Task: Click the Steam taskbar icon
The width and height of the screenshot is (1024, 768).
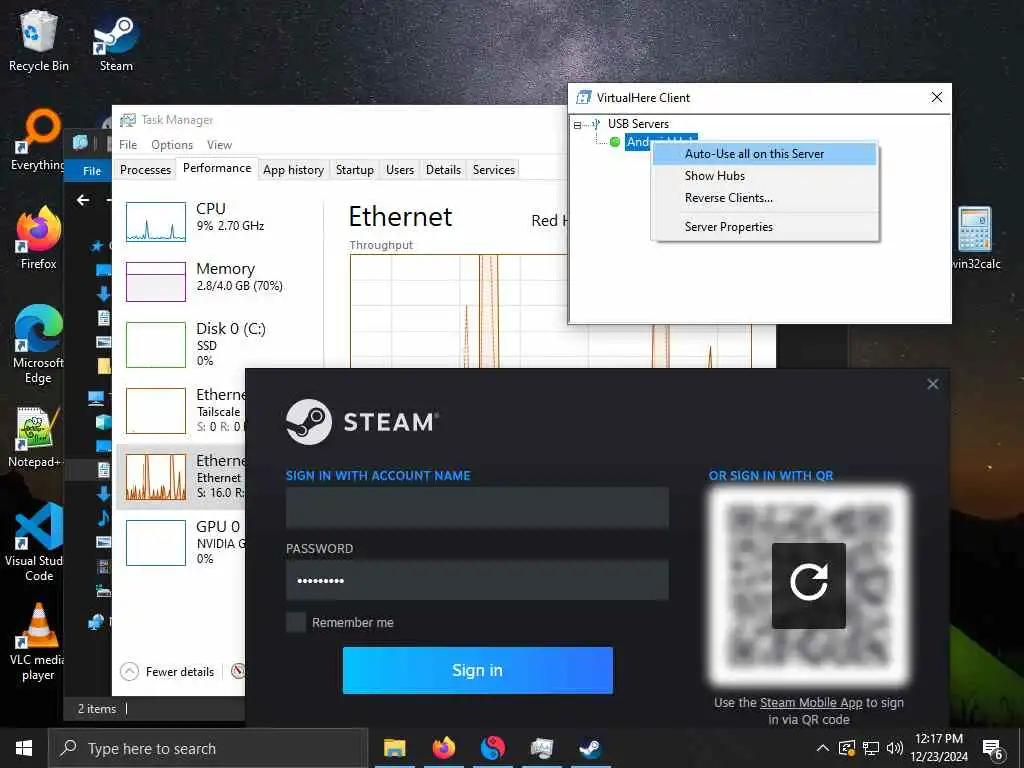Action: tap(590, 748)
